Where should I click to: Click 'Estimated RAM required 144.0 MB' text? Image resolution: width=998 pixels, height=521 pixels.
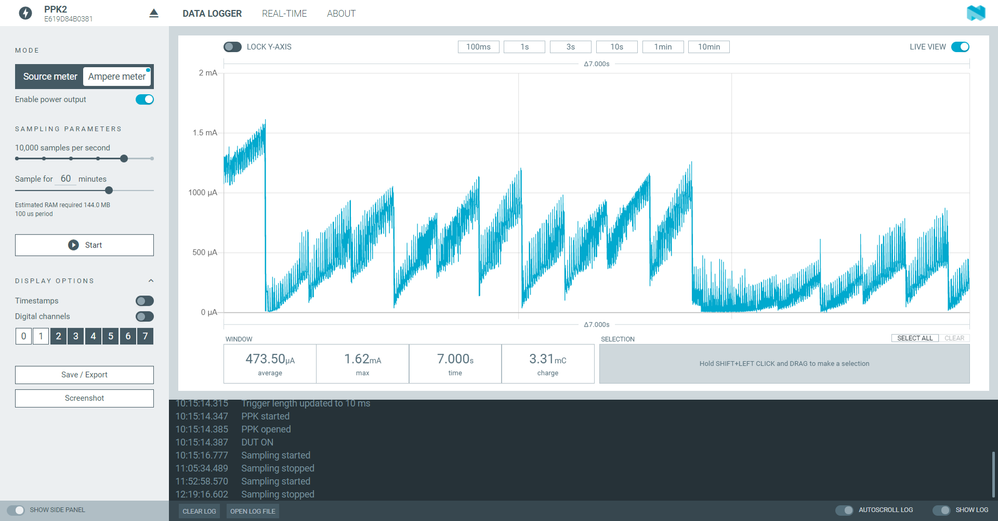[x=62, y=205]
